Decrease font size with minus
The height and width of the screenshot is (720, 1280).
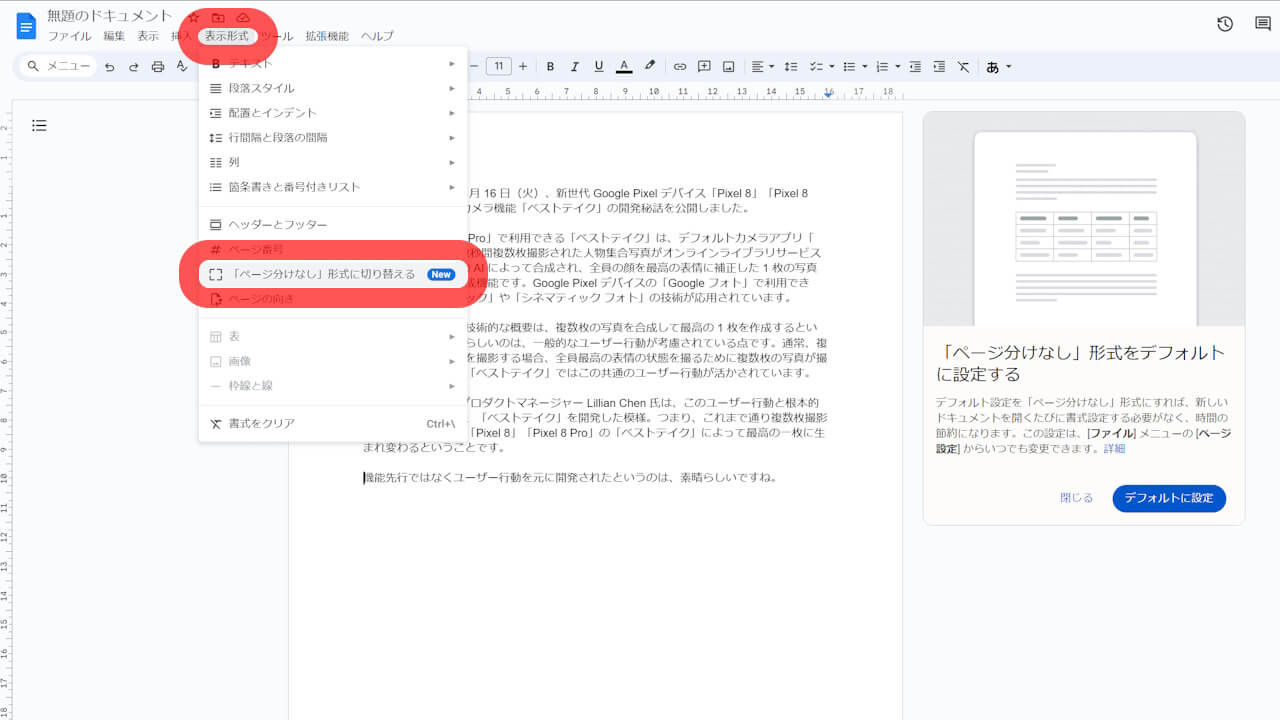(x=474, y=67)
